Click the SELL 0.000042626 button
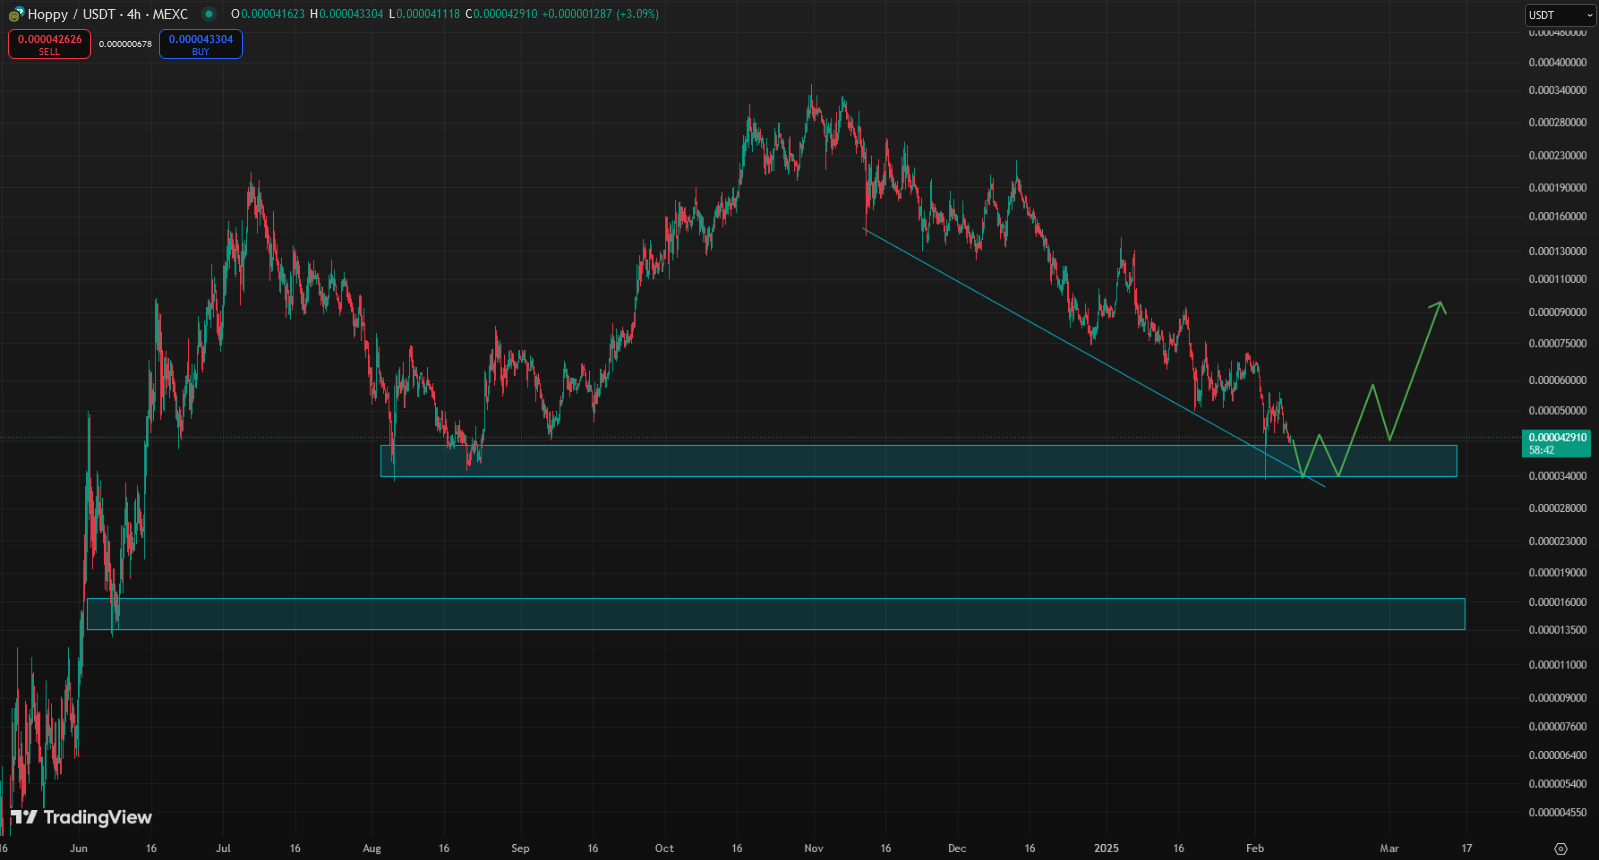The height and width of the screenshot is (860, 1599). (x=49, y=44)
